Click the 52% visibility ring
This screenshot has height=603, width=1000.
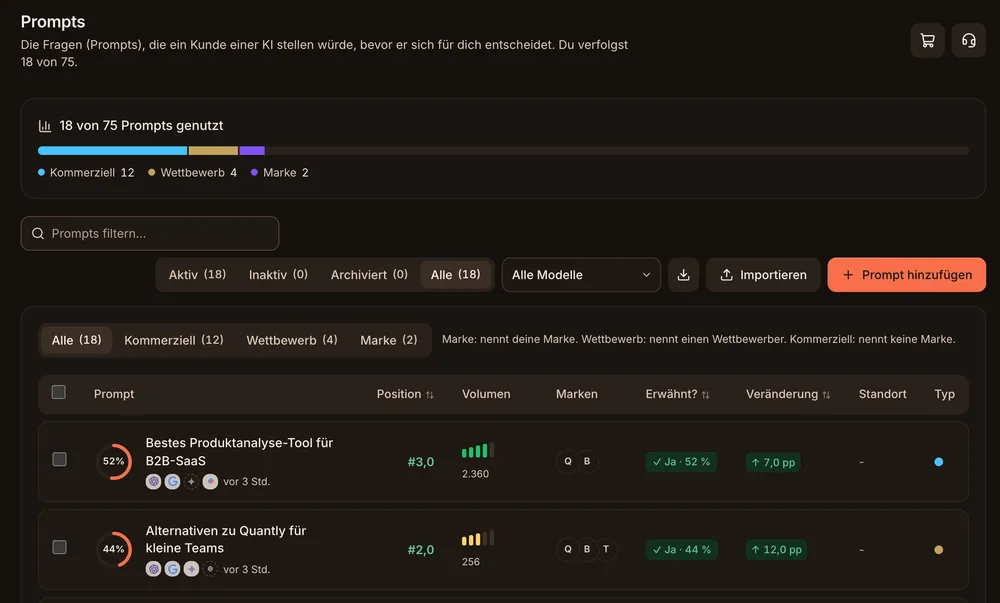click(x=114, y=461)
